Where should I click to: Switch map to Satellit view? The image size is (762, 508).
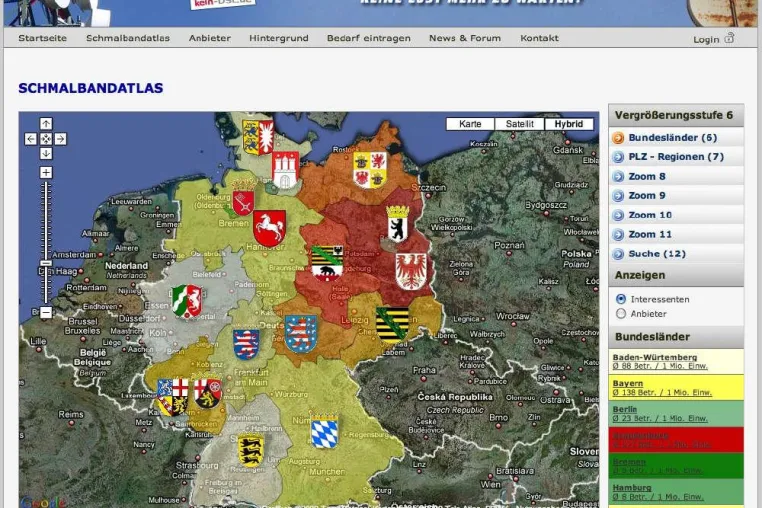pyautogui.click(x=520, y=124)
